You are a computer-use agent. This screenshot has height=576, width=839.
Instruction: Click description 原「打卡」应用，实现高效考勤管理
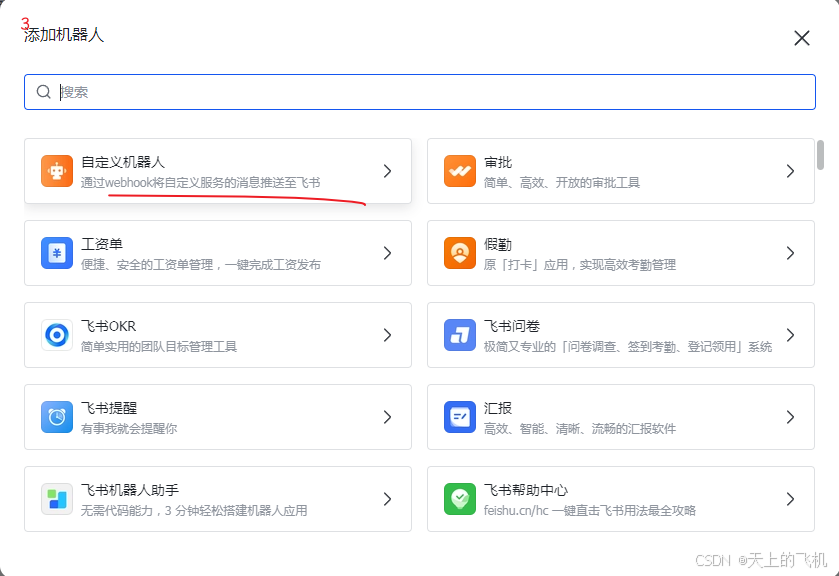tap(579, 264)
